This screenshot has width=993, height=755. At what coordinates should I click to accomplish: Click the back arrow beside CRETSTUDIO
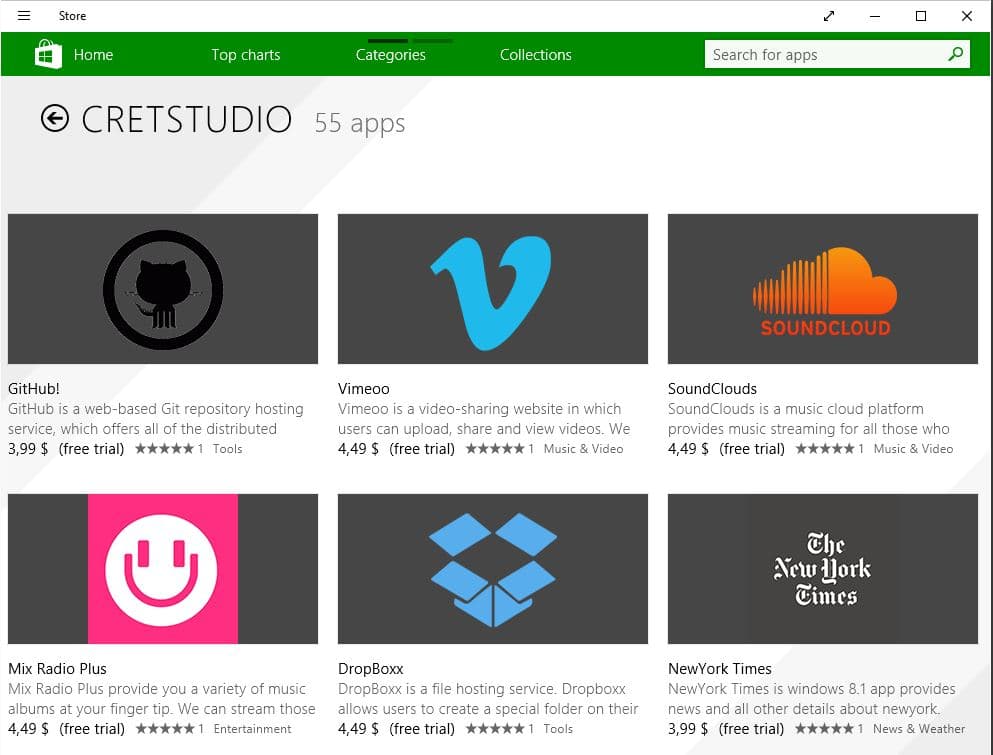click(55, 119)
